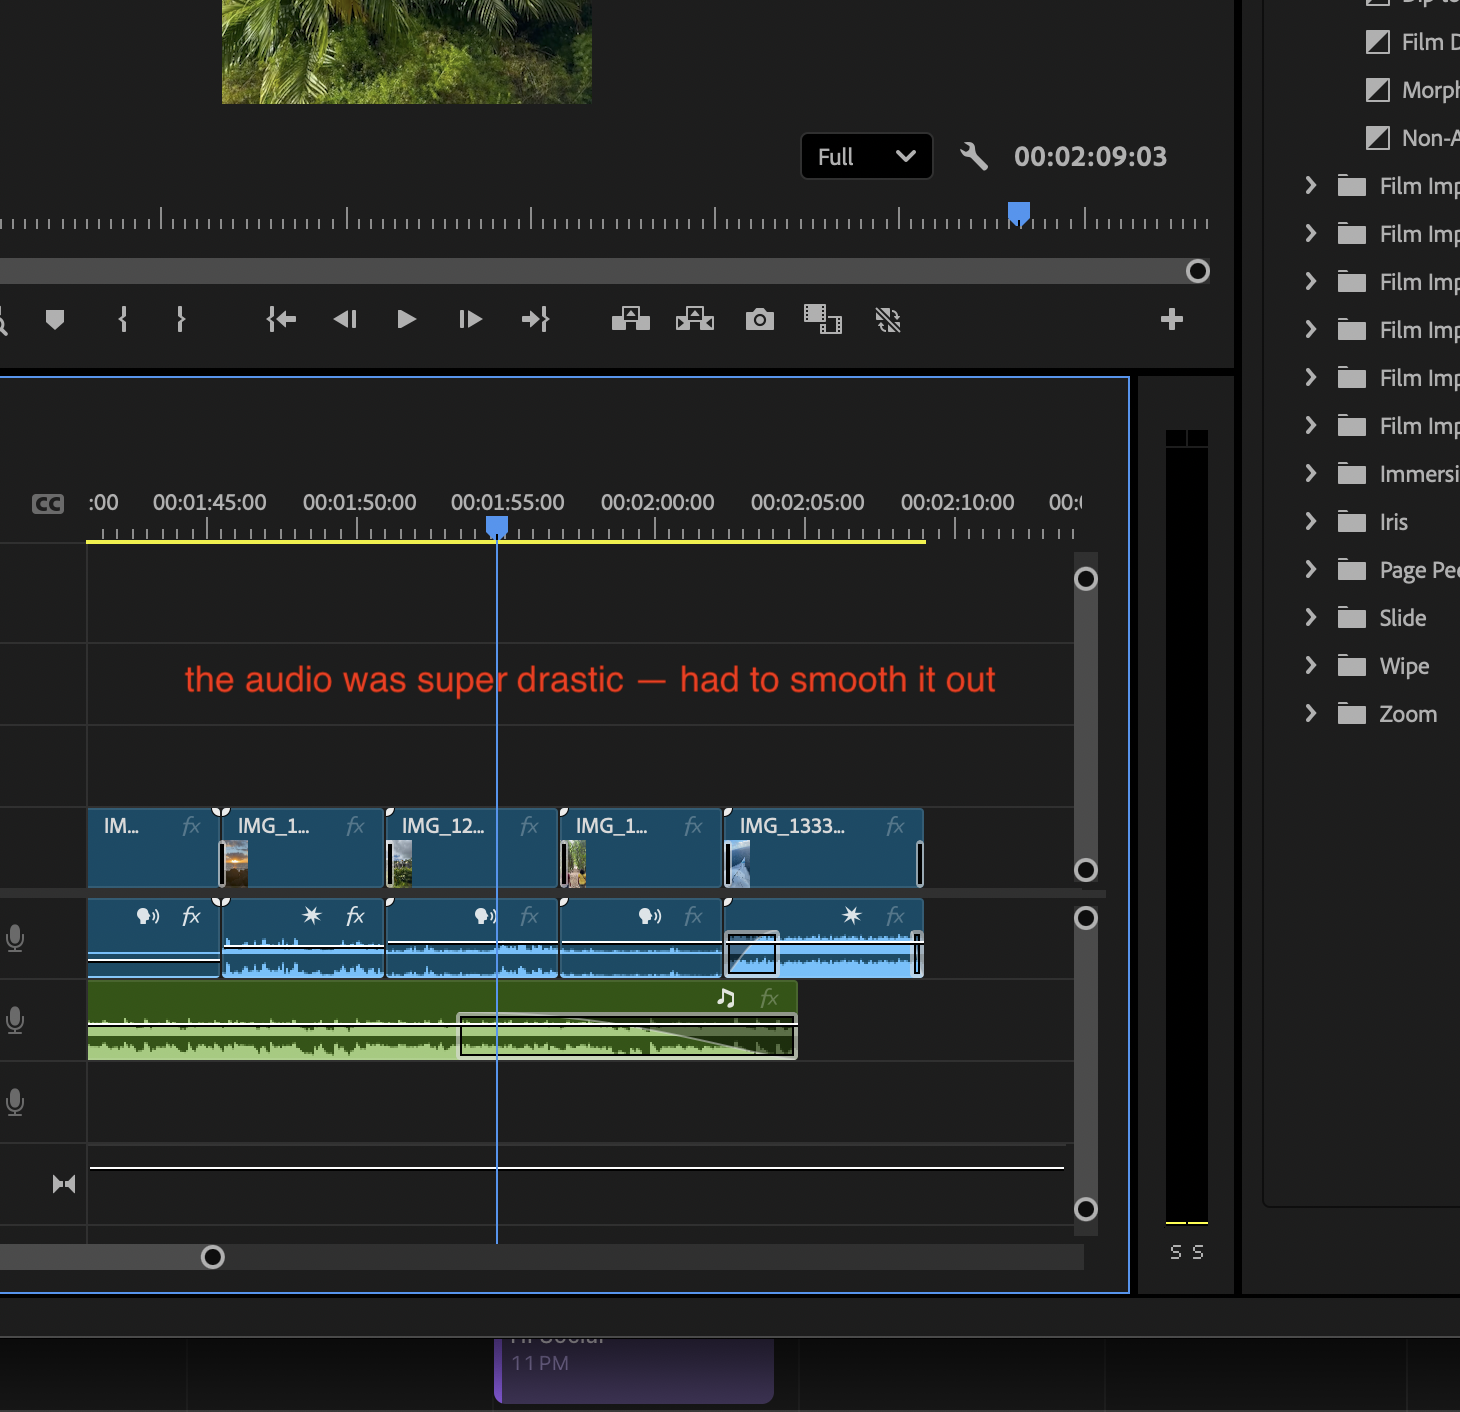This screenshot has height=1412, width=1460.
Task: Mark an In point
Action: point(122,319)
